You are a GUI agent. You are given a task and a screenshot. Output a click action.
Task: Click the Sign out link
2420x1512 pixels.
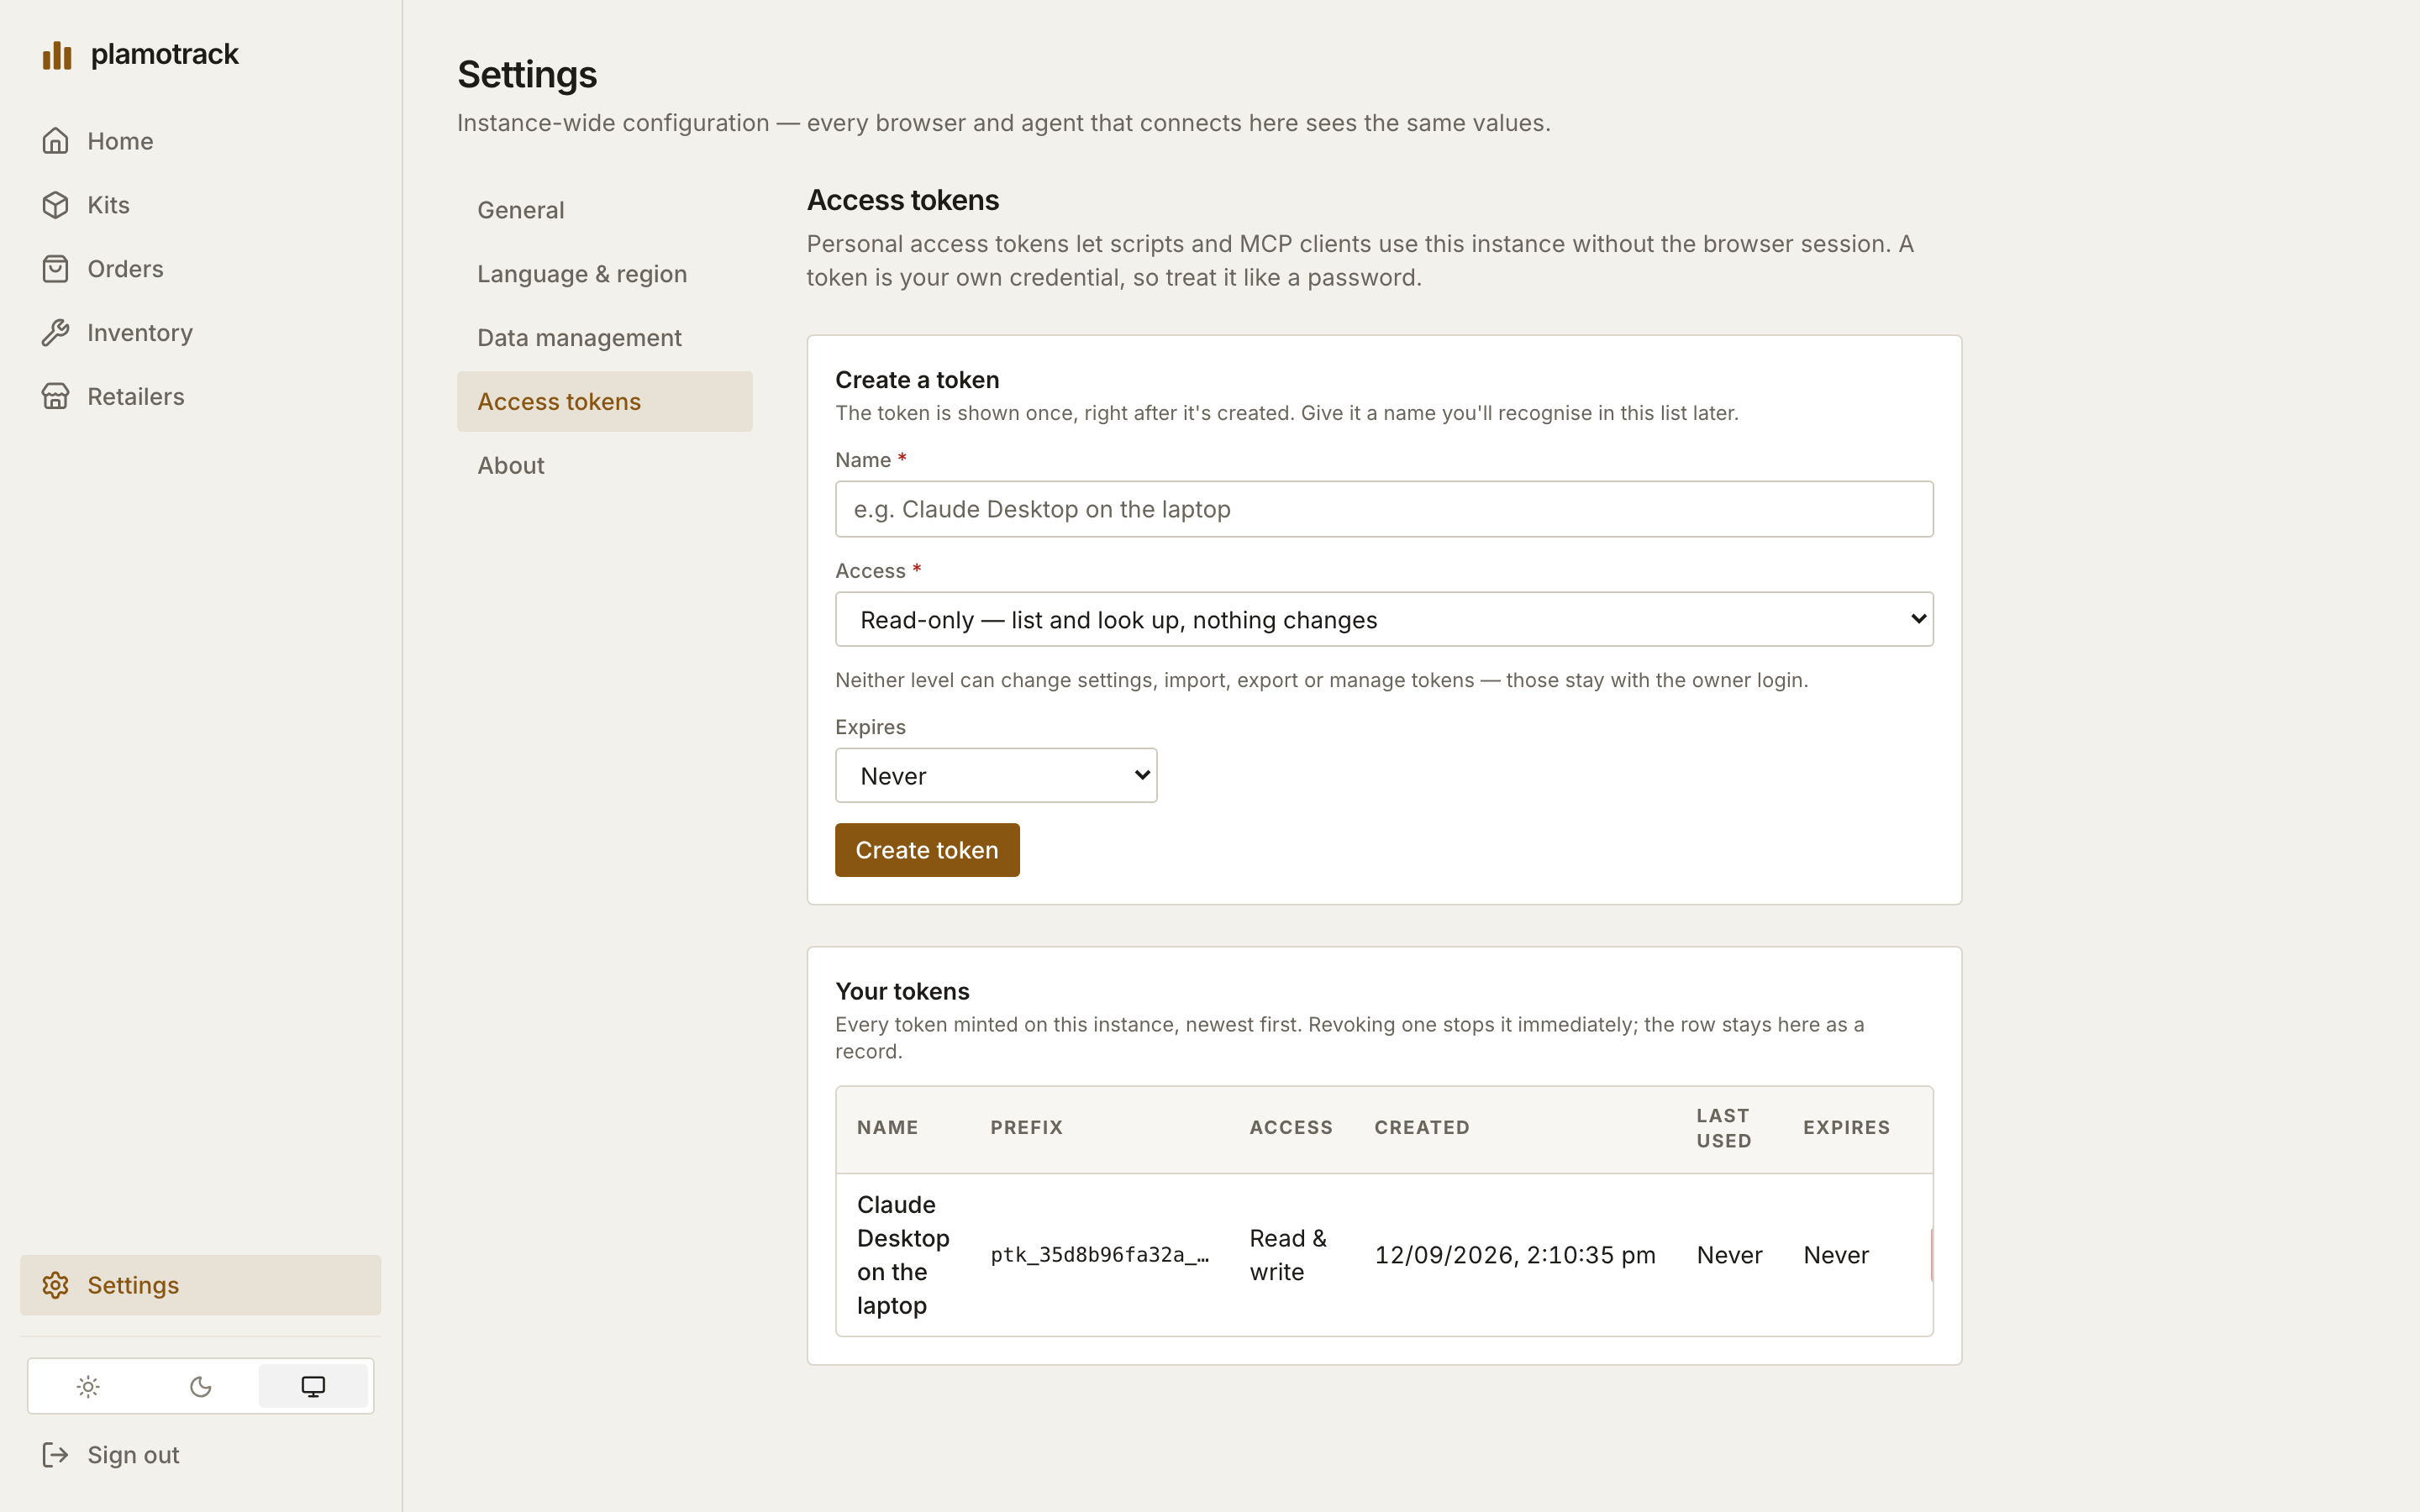(200, 1455)
